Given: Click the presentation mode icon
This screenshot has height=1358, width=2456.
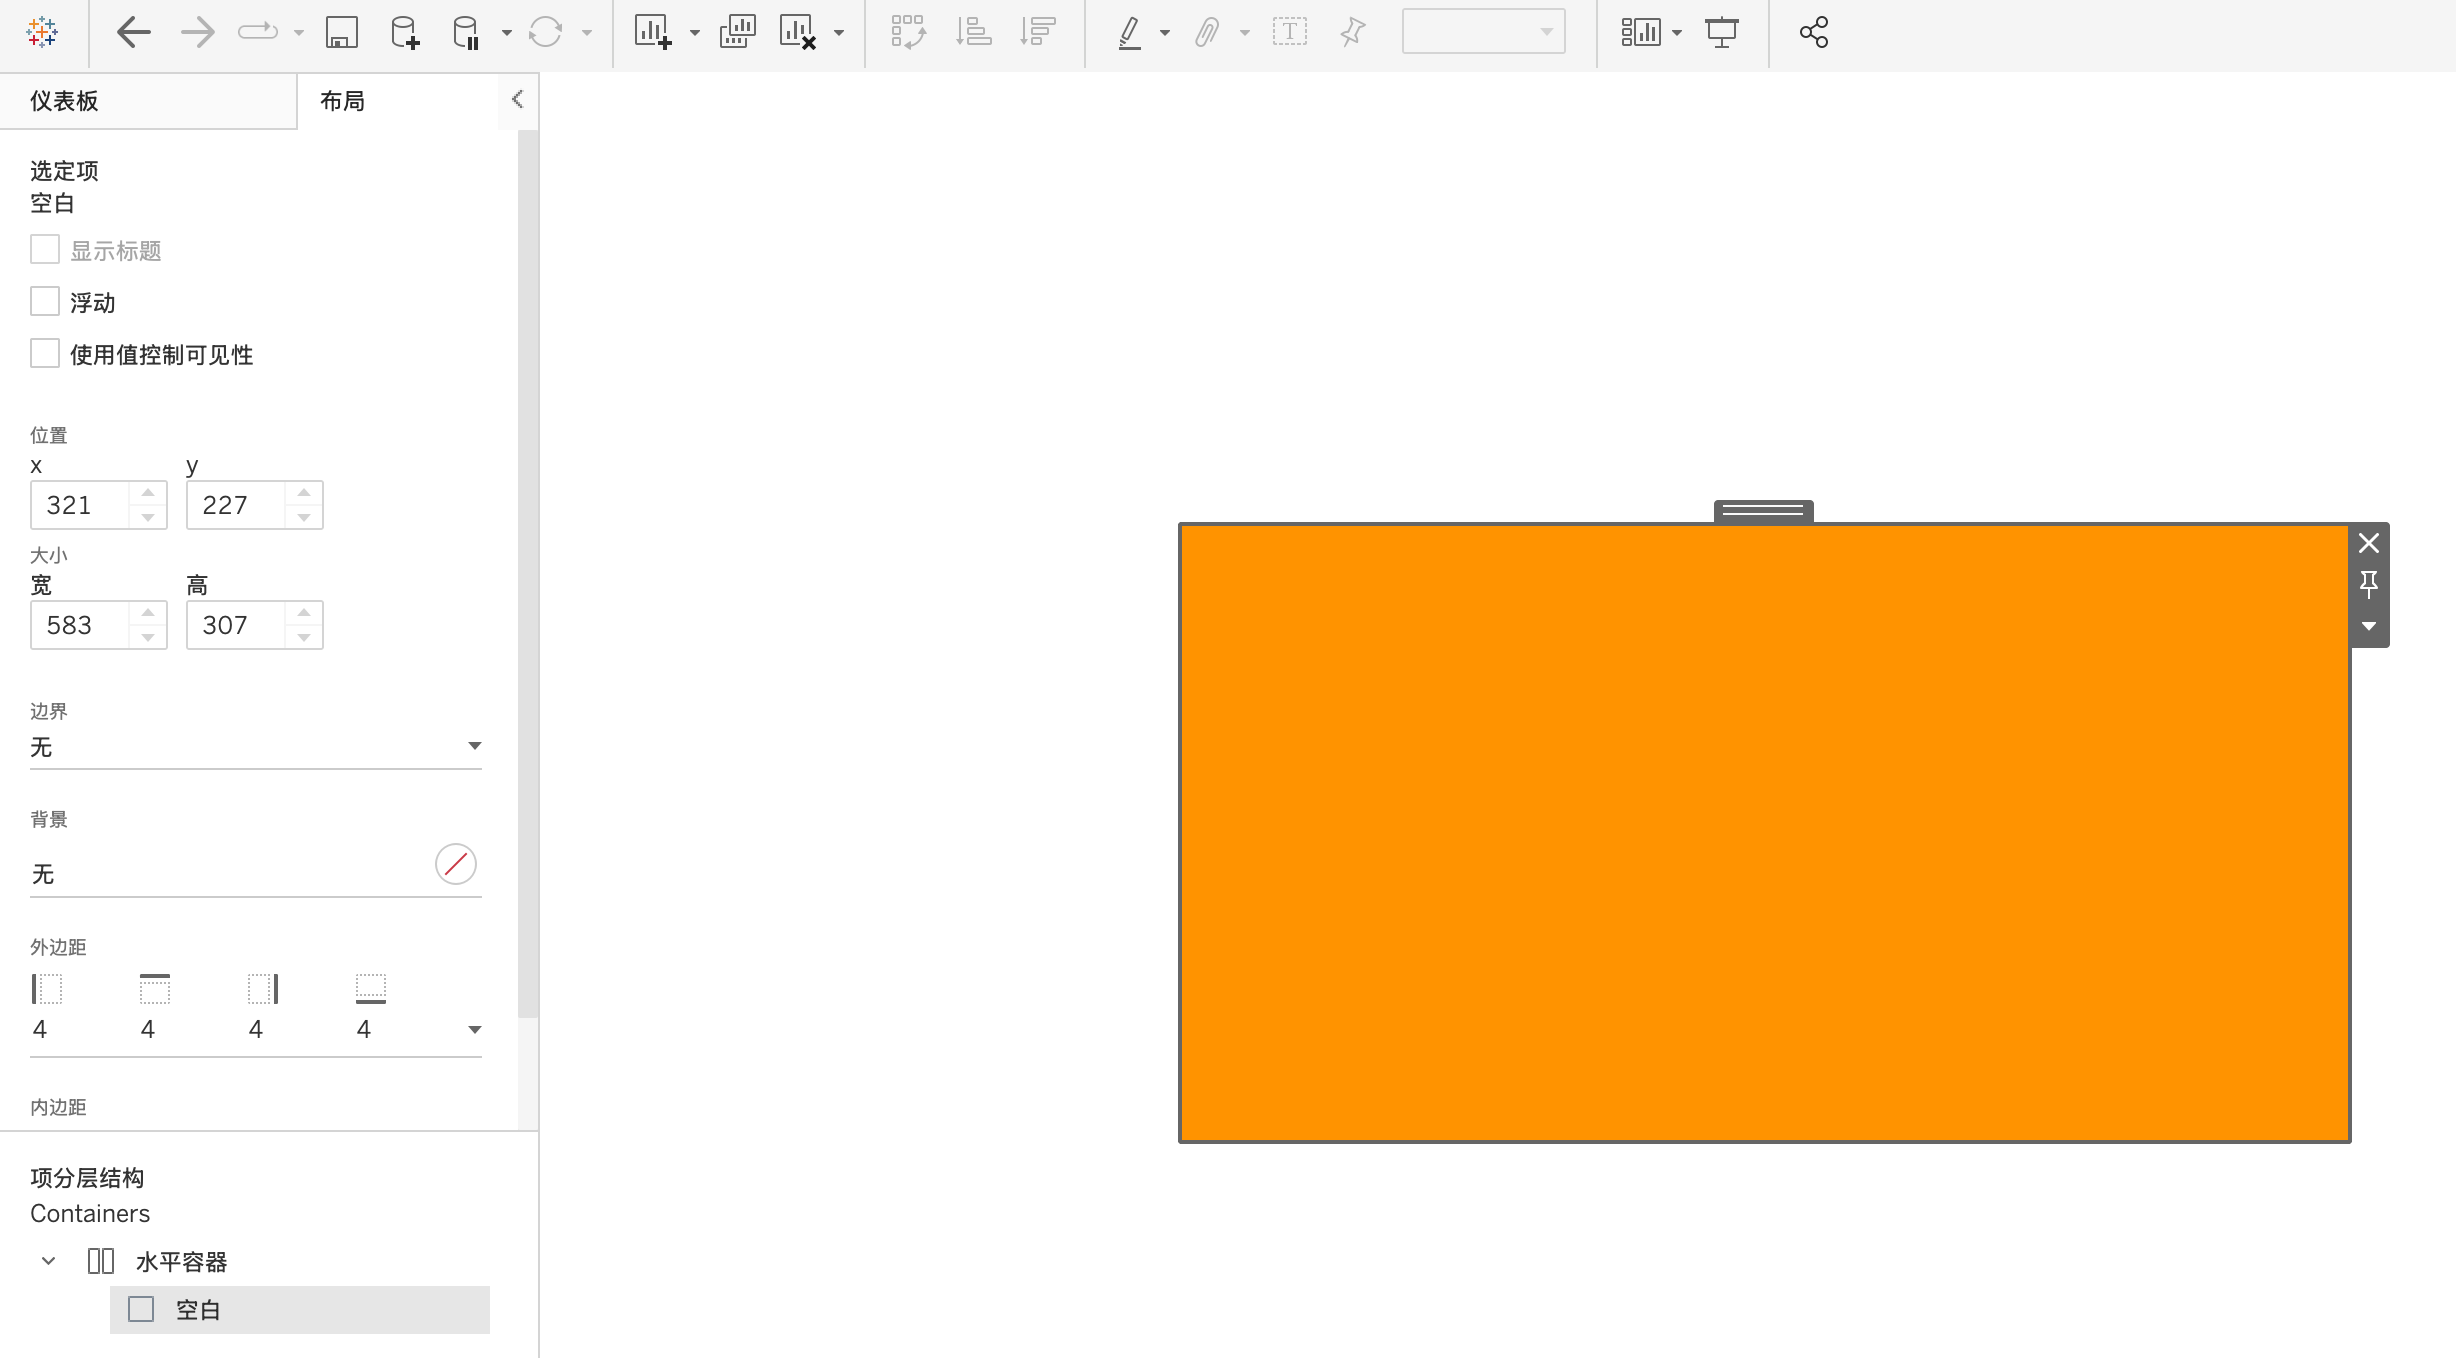Looking at the screenshot, I should pos(1721,33).
